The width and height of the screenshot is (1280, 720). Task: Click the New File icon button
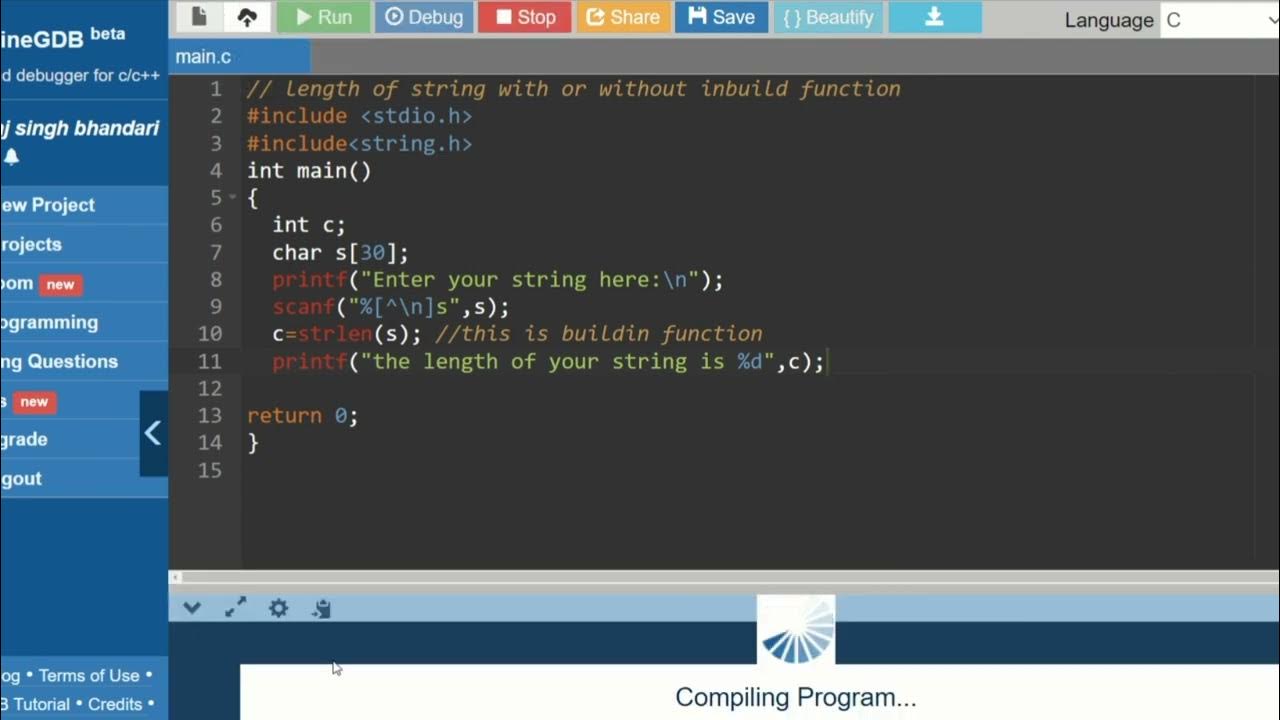pos(200,17)
